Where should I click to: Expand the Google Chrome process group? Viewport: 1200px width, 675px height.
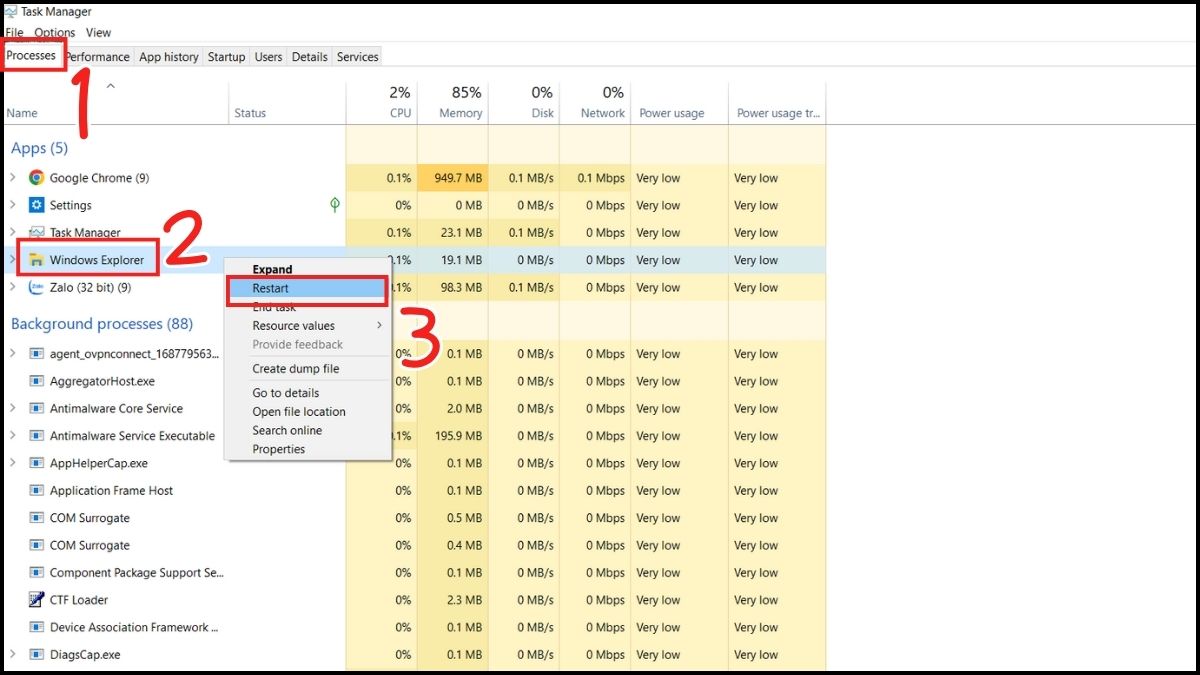pos(12,177)
